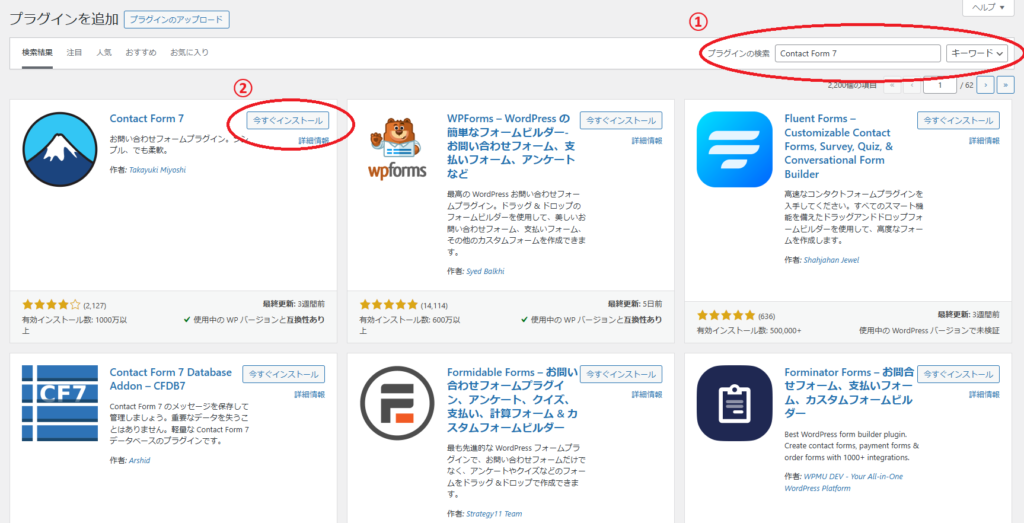Image resolution: width=1024 pixels, height=523 pixels.
Task: Open the Contact Form 7 title link
Action: pyautogui.click(x=147, y=119)
